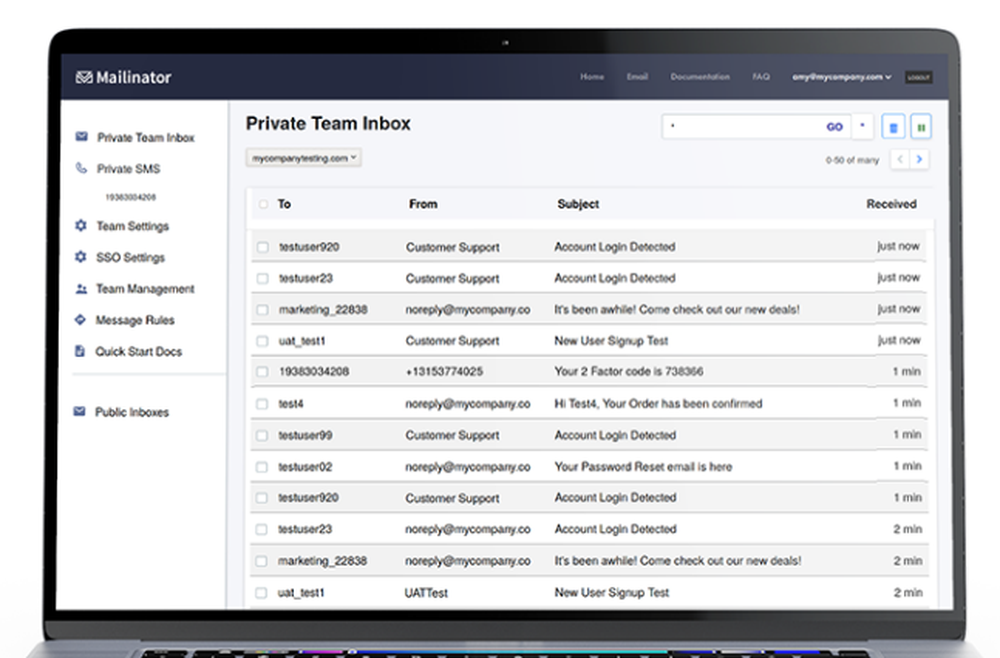This screenshot has width=1000, height=658.
Task: Select Private SMS in sidebar
Action: (128, 168)
